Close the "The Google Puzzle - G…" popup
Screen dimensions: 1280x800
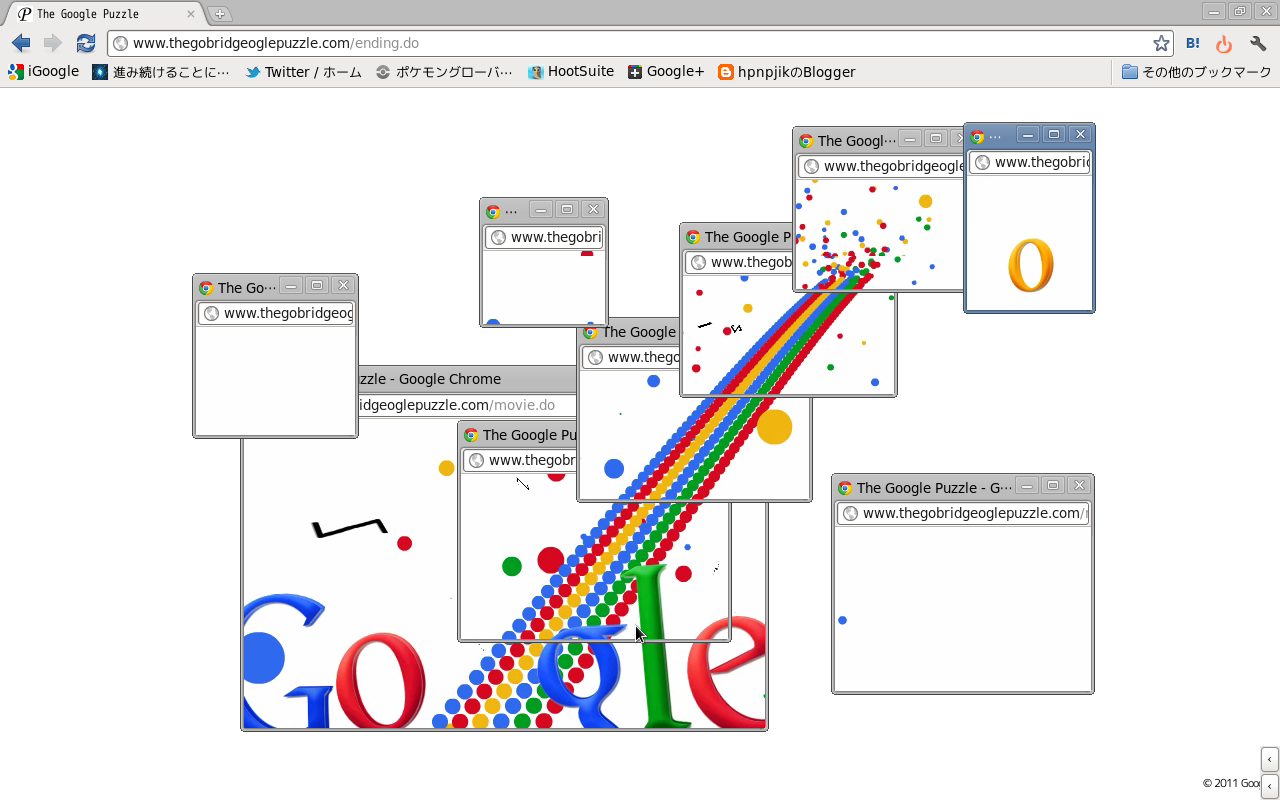[1079, 485]
